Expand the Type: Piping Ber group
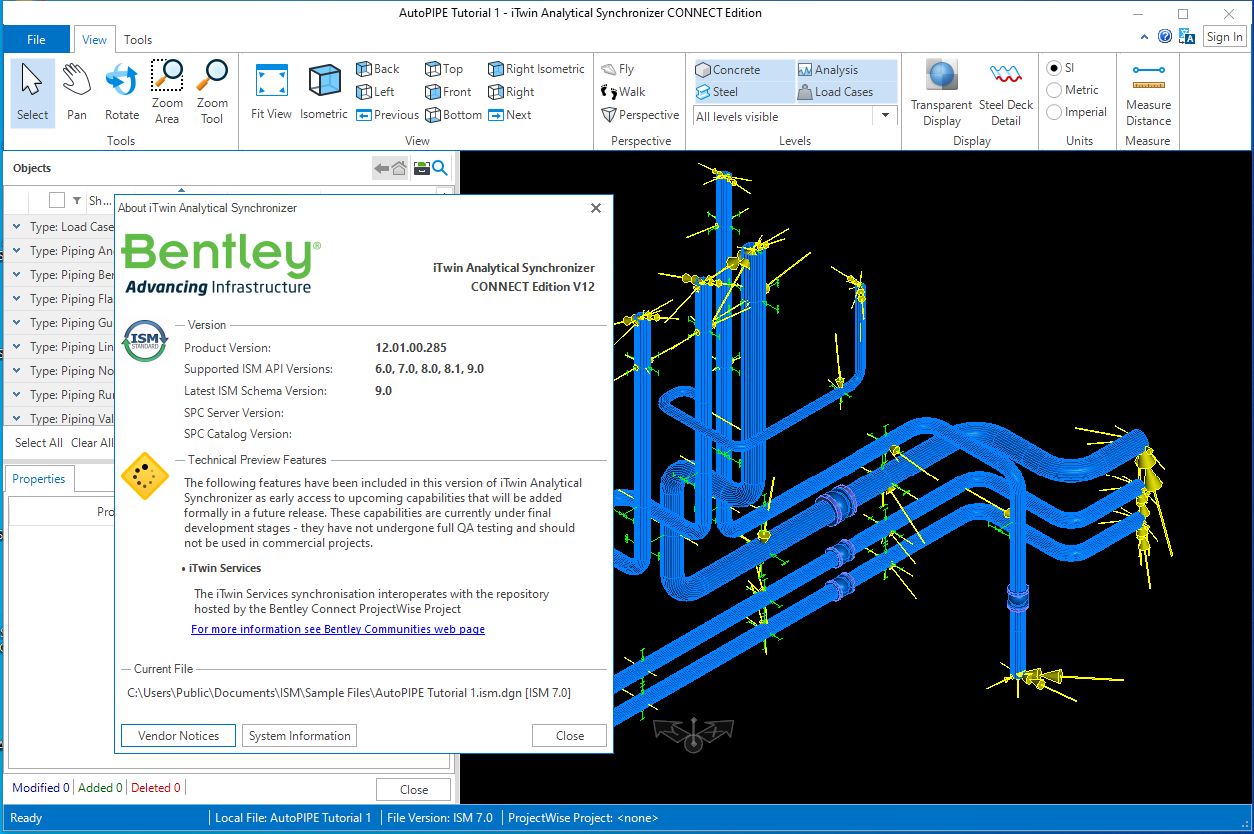The image size is (1254, 834). click(x=17, y=275)
